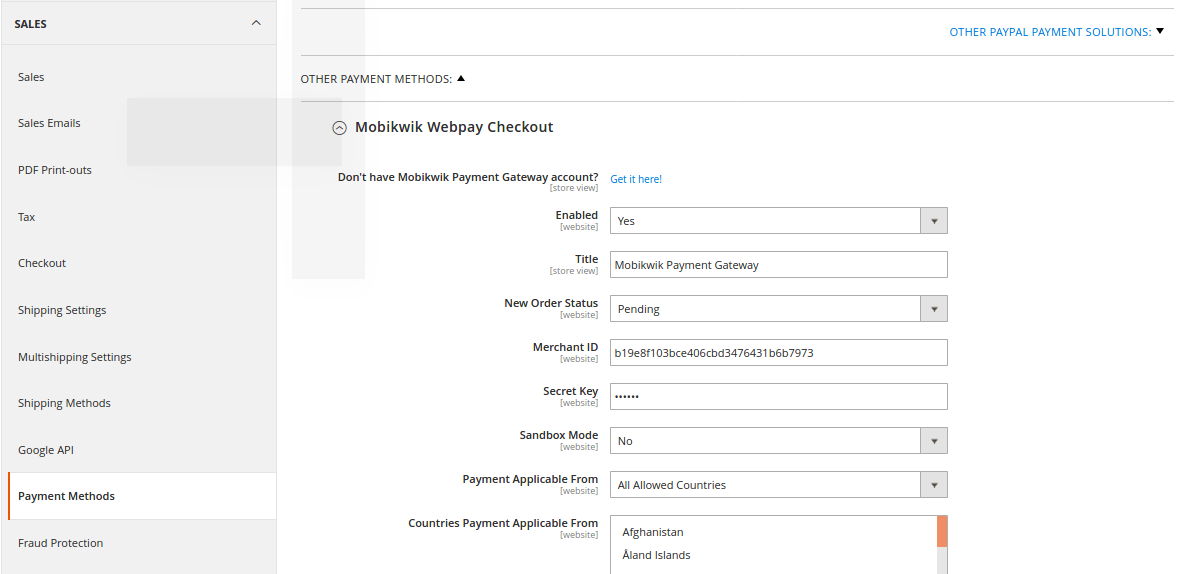This screenshot has width=1181, height=574.
Task: Open Tax settings
Action: tap(26, 216)
